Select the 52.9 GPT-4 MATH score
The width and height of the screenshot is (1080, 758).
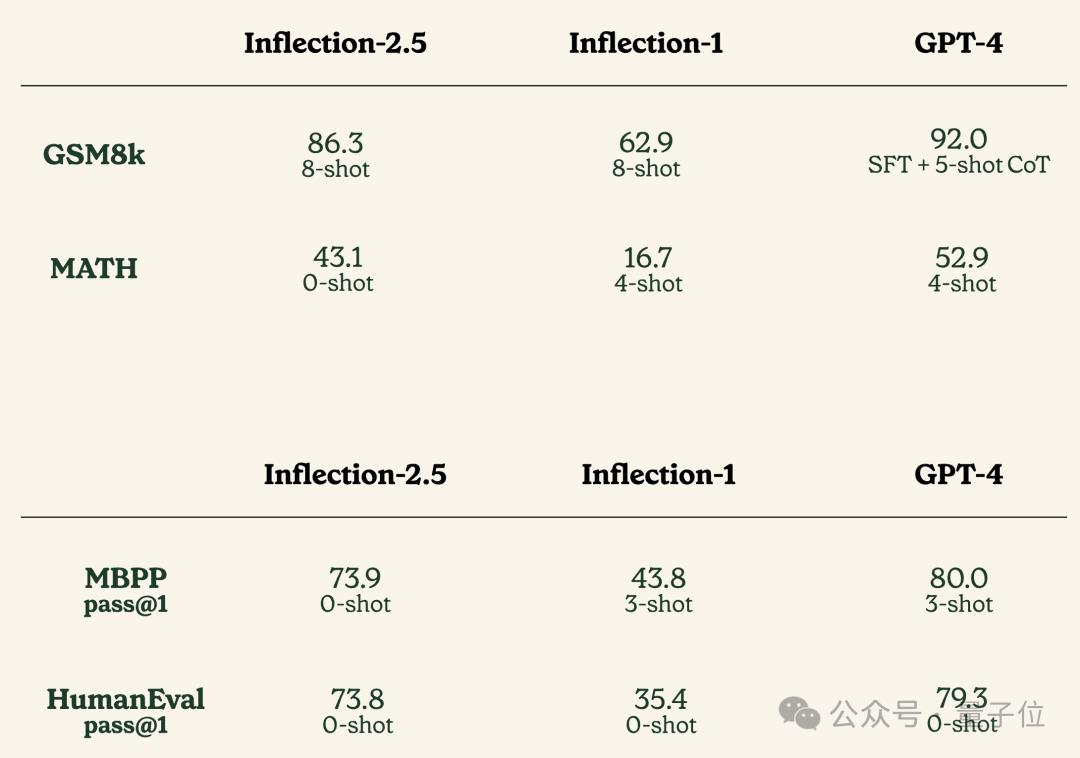click(962, 258)
